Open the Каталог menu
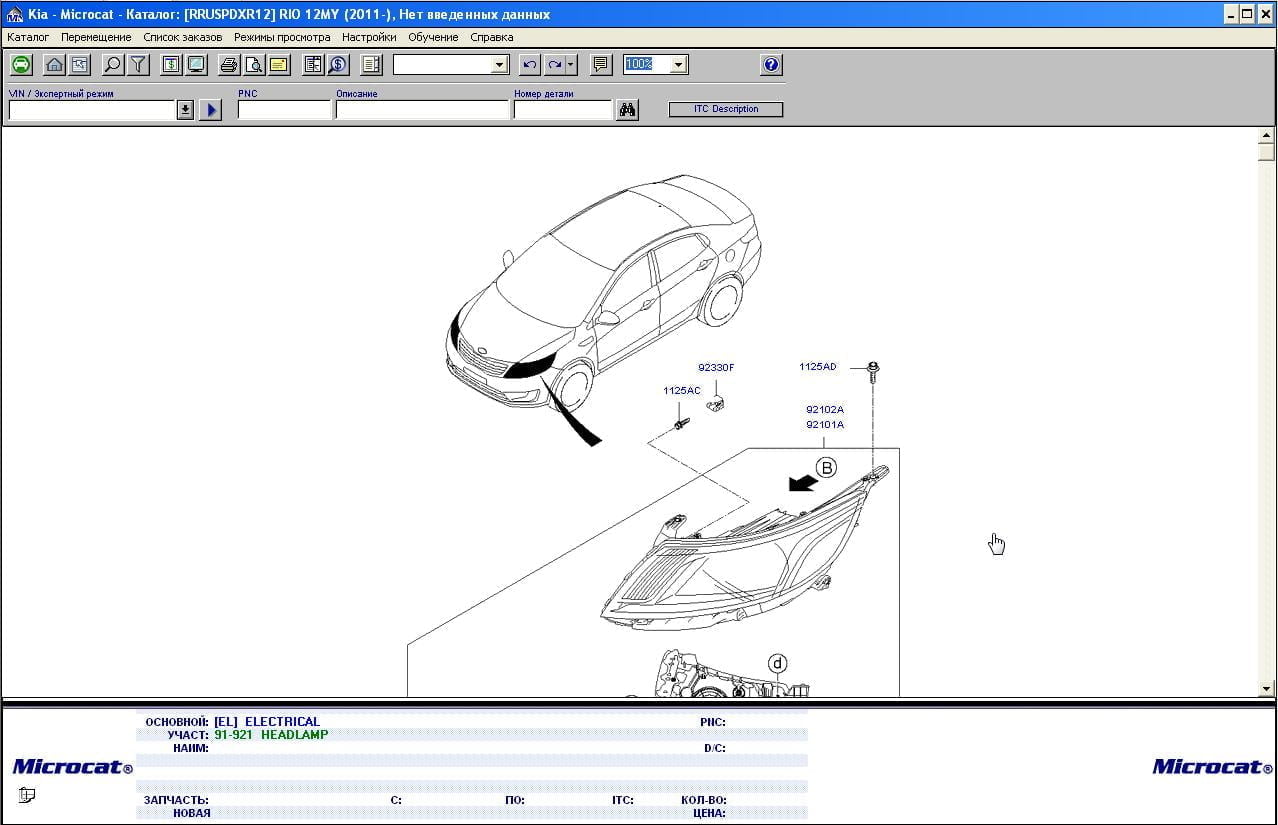This screenshot has width=1278, height=825. 28,37
